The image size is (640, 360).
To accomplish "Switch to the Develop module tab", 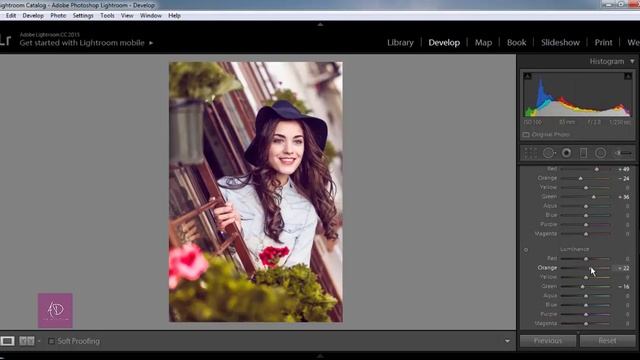I will click(444, 42).
